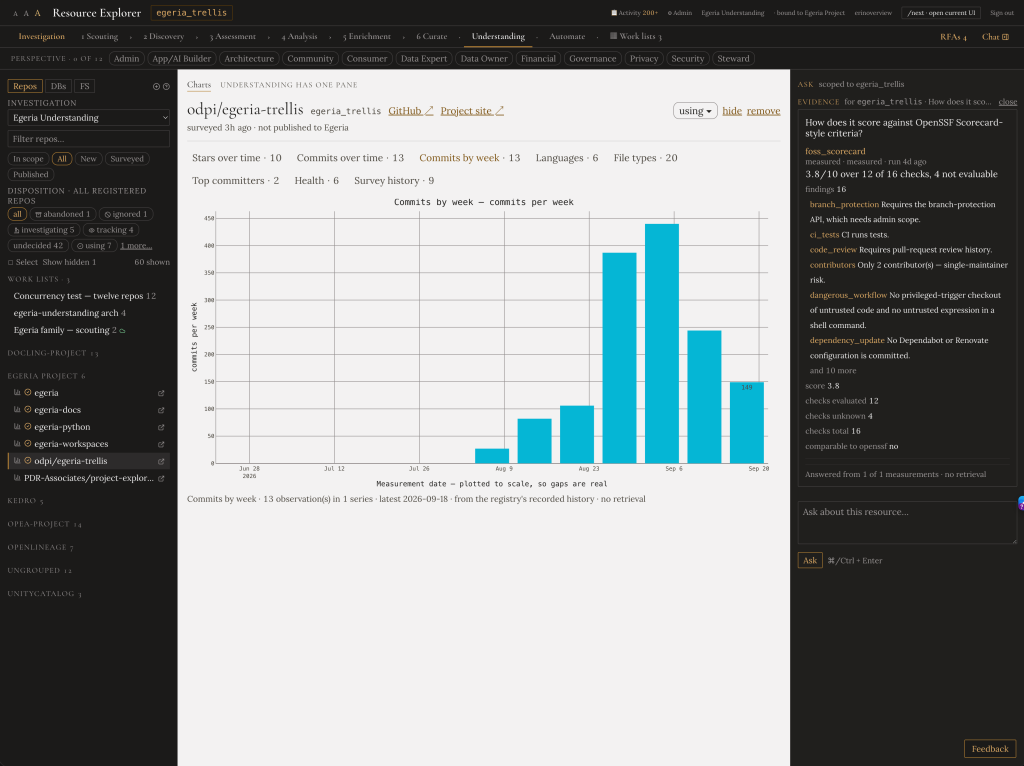Filter disposition by abandoned 1
Image resolution: width=1024 pixels, height=766 pixels.
pyautogui.click(x=63, y=214)
